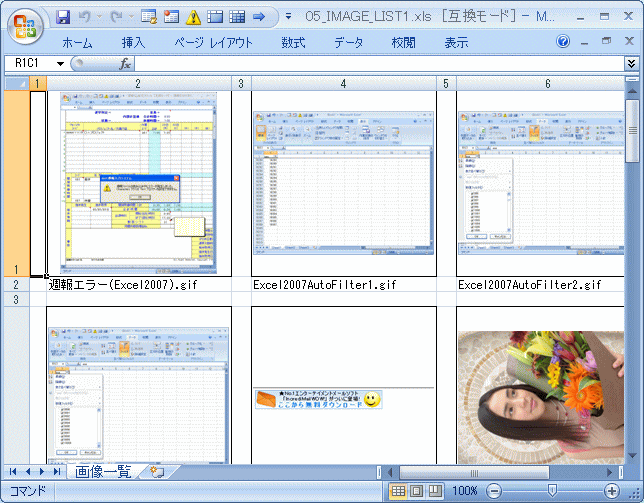The height and width of the screenshot is (503, 644).
Task: Minimize the ribbon workbook window
Action: (x=584, y=41)
